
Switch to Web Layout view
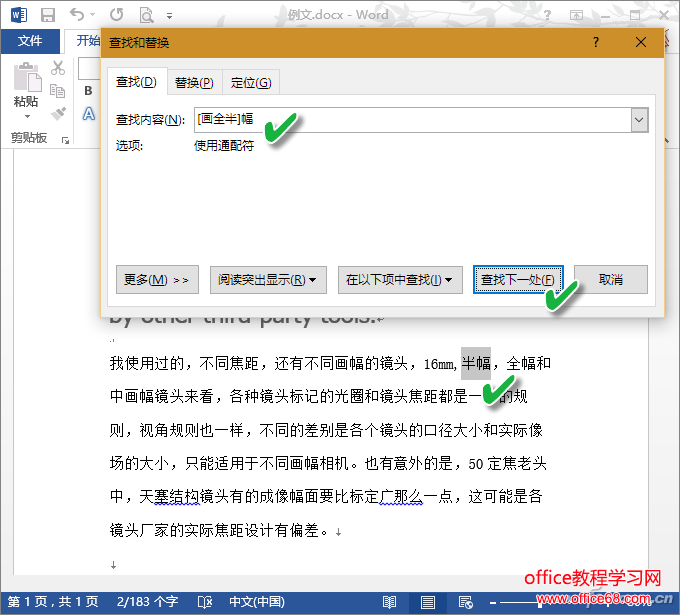pos(465,602)
